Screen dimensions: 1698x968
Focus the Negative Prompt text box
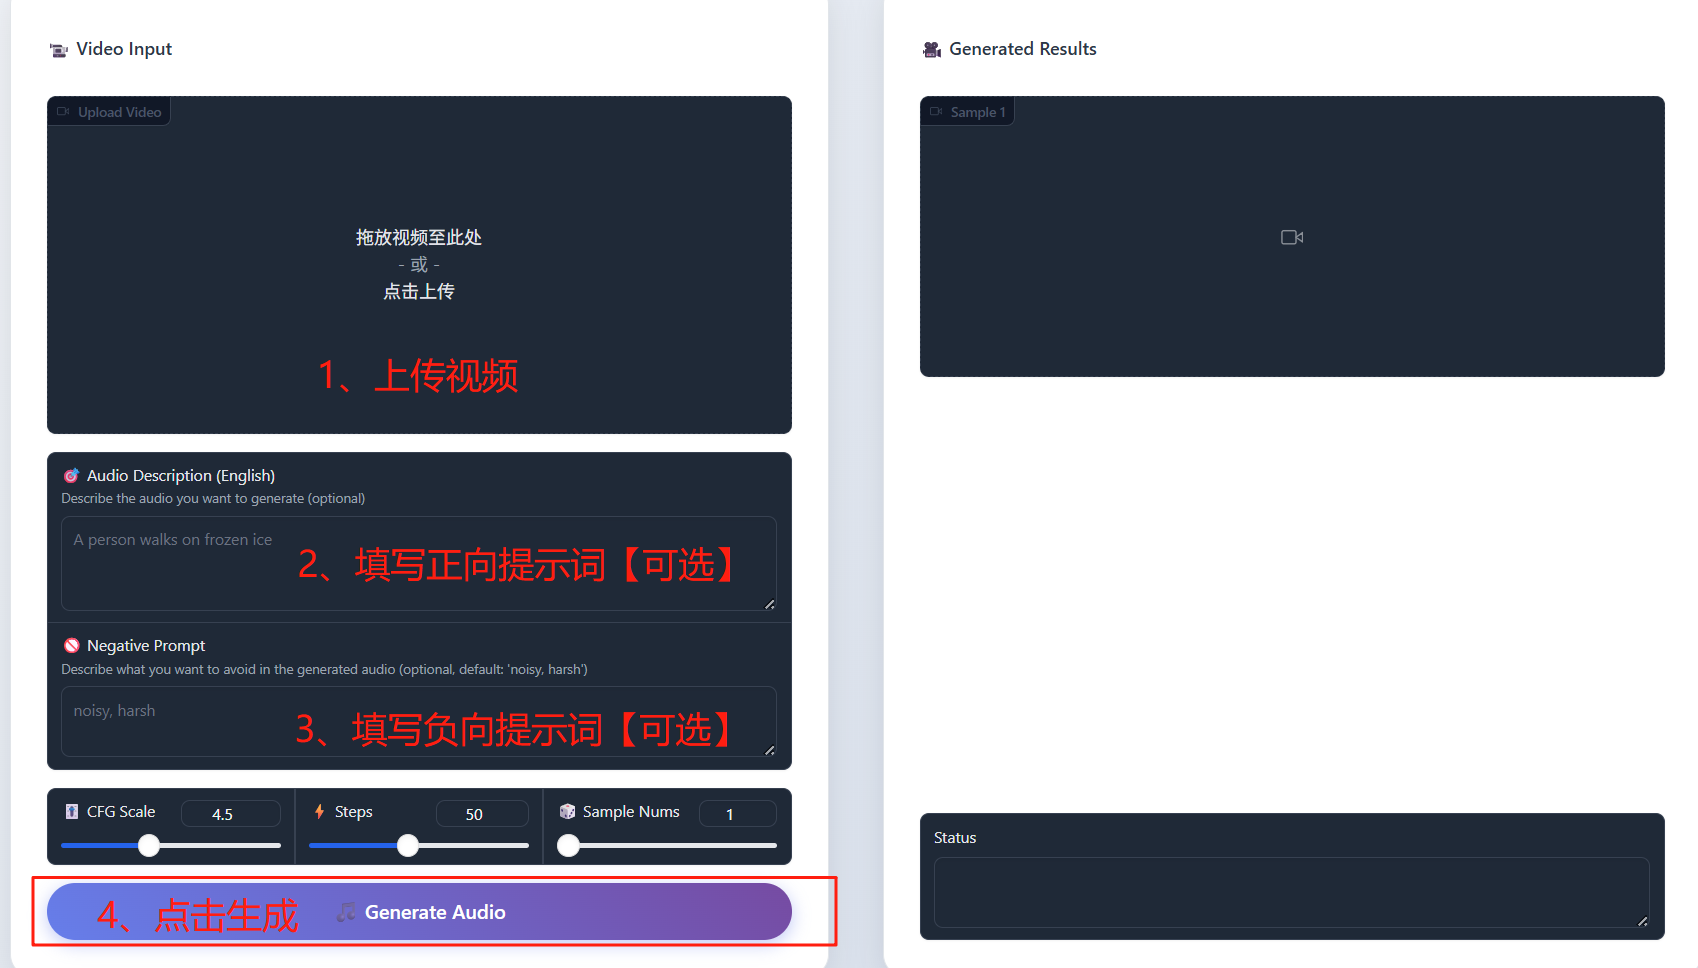(x=419, y=721)
